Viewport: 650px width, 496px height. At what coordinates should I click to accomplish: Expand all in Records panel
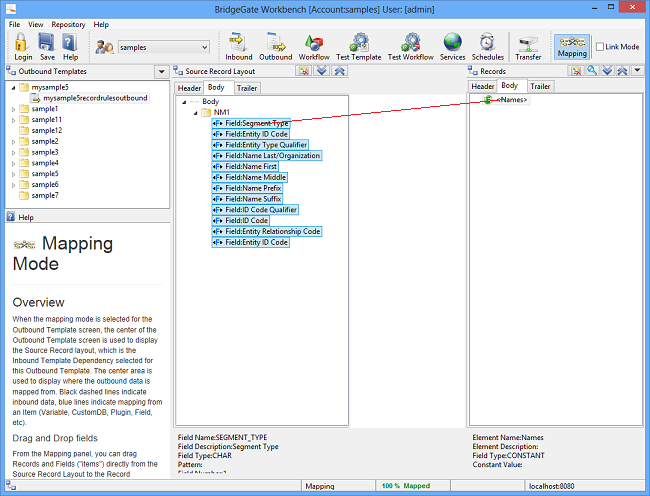(x=607, y=71)
